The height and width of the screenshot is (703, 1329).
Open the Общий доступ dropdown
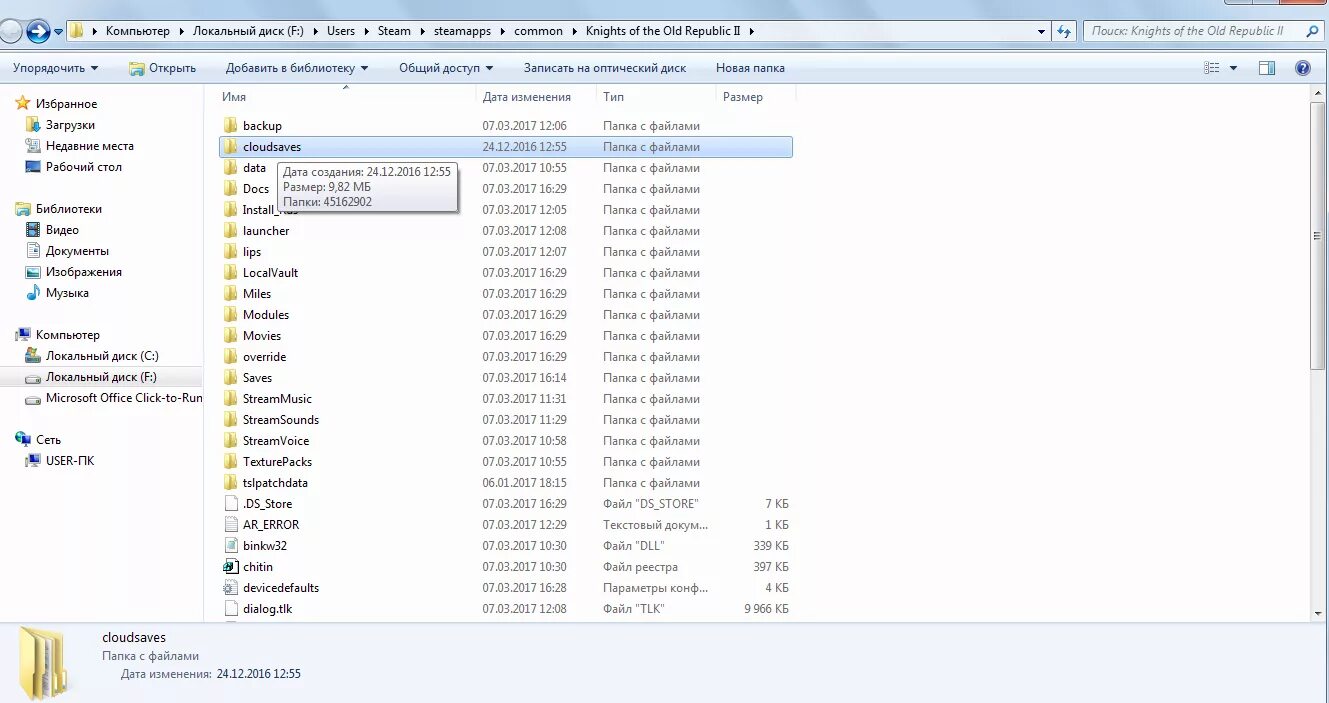pyautogui.click(x=446, y=68)
